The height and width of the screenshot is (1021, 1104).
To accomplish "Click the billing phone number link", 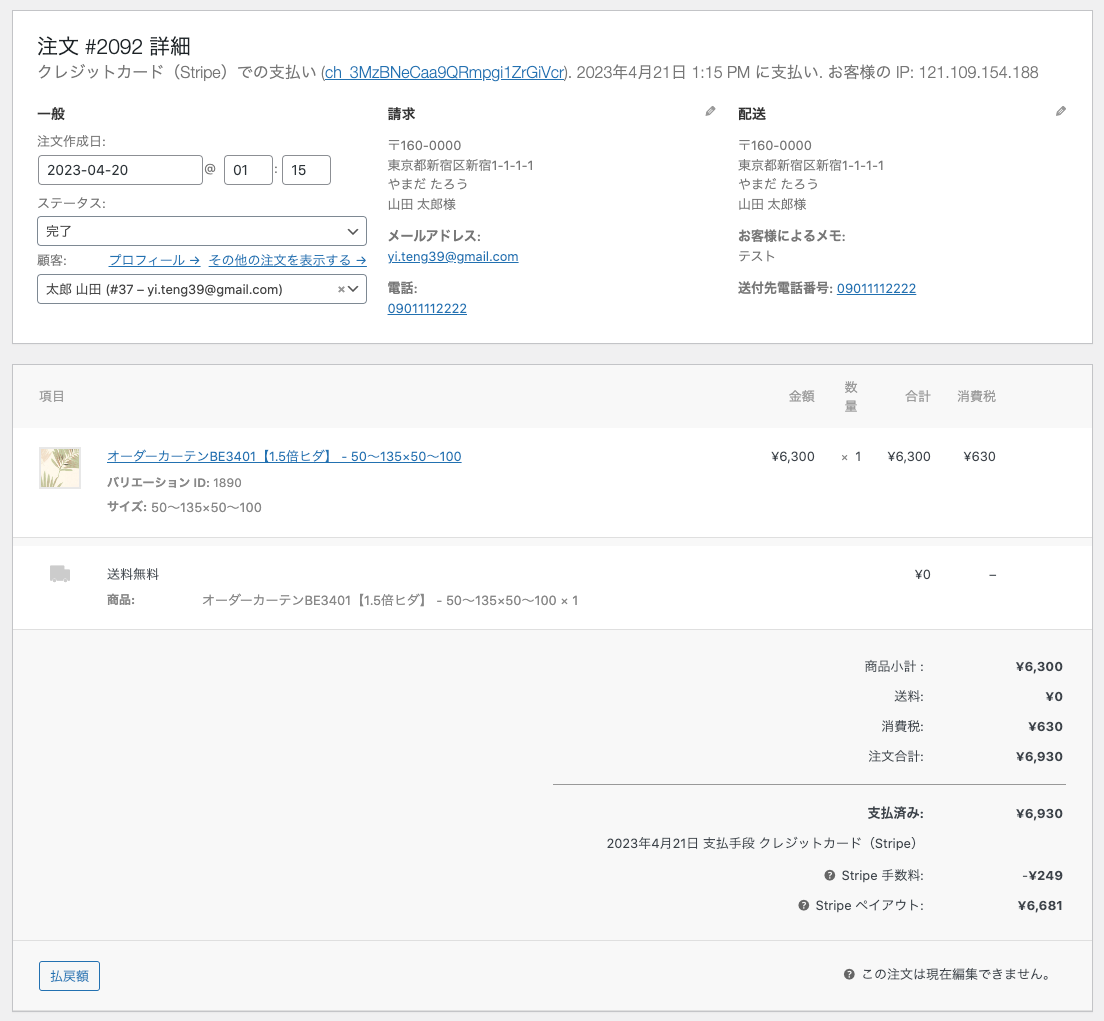I will pos(427,309).
